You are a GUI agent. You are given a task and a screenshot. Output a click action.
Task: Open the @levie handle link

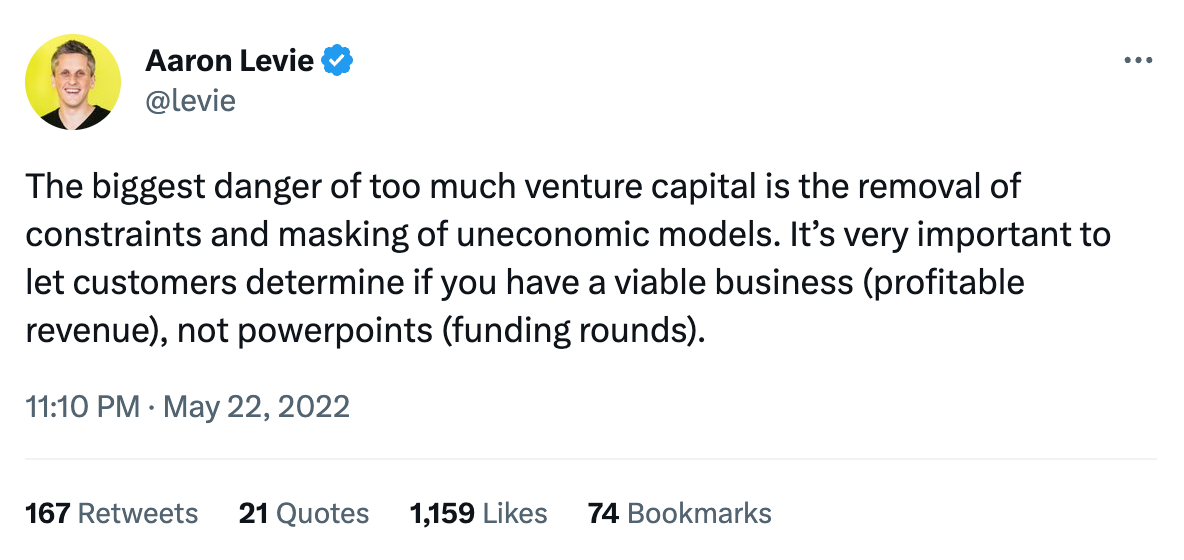click(x=190, y=100)
